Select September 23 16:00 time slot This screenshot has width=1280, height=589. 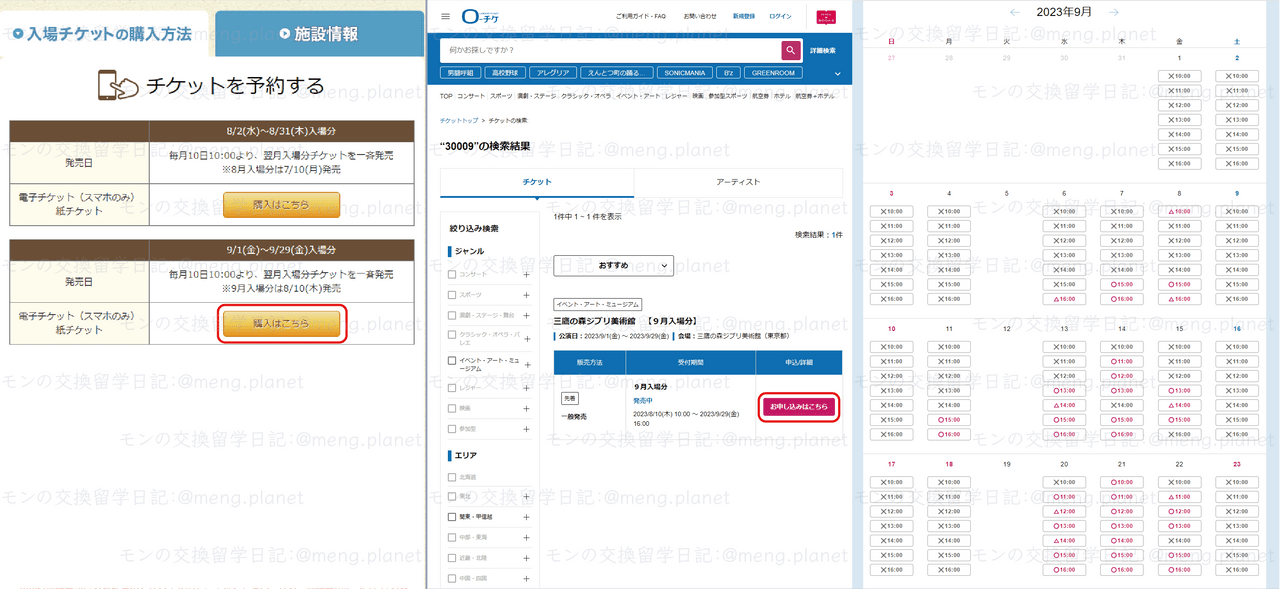coord(1238,570)
